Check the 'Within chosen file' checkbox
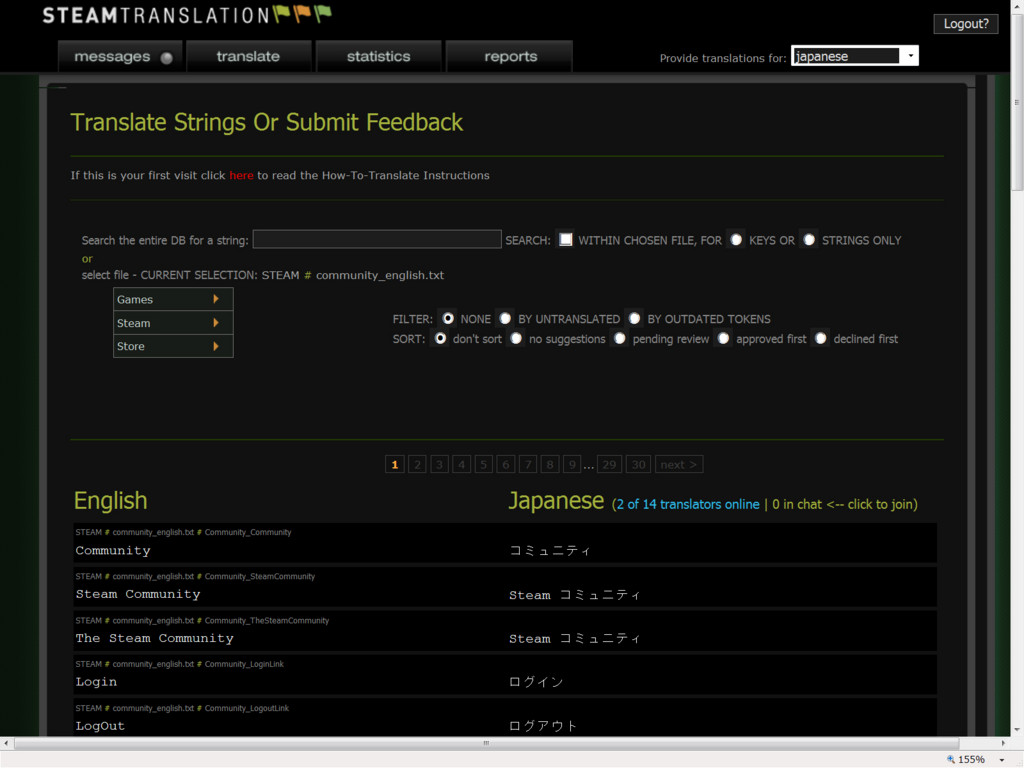 (x=566, y=240)
